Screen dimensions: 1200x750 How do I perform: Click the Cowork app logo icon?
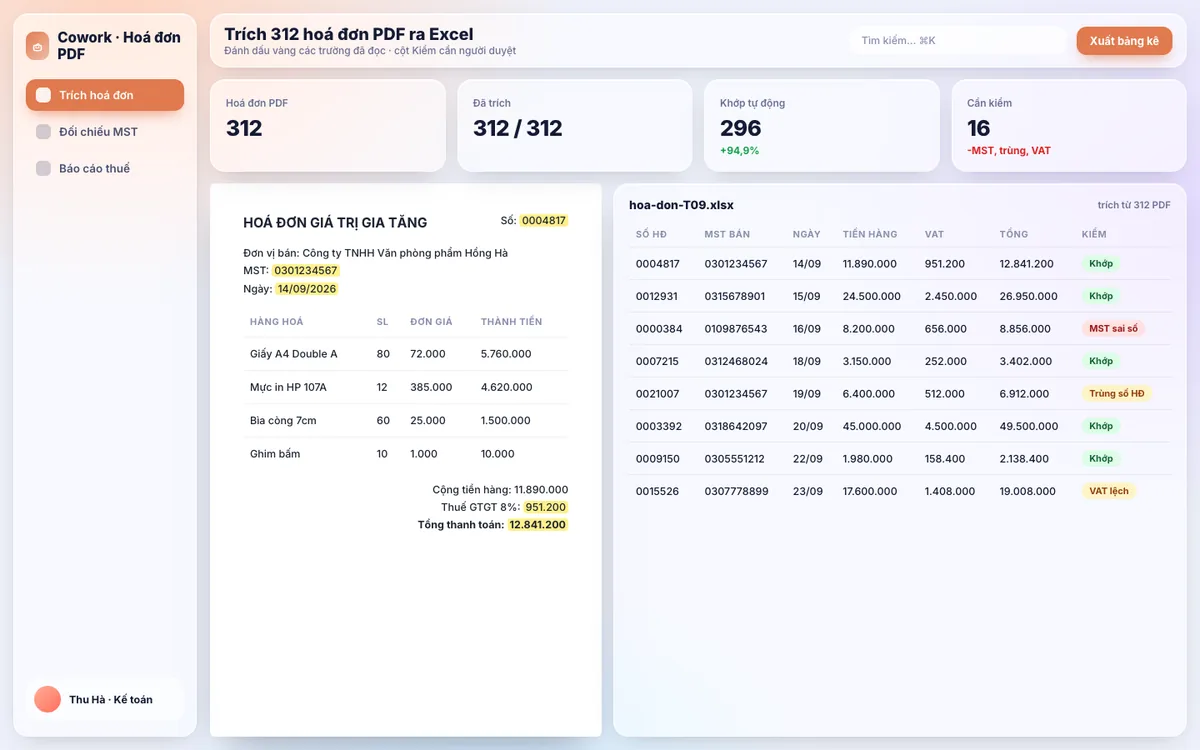(x=38, y=45)
